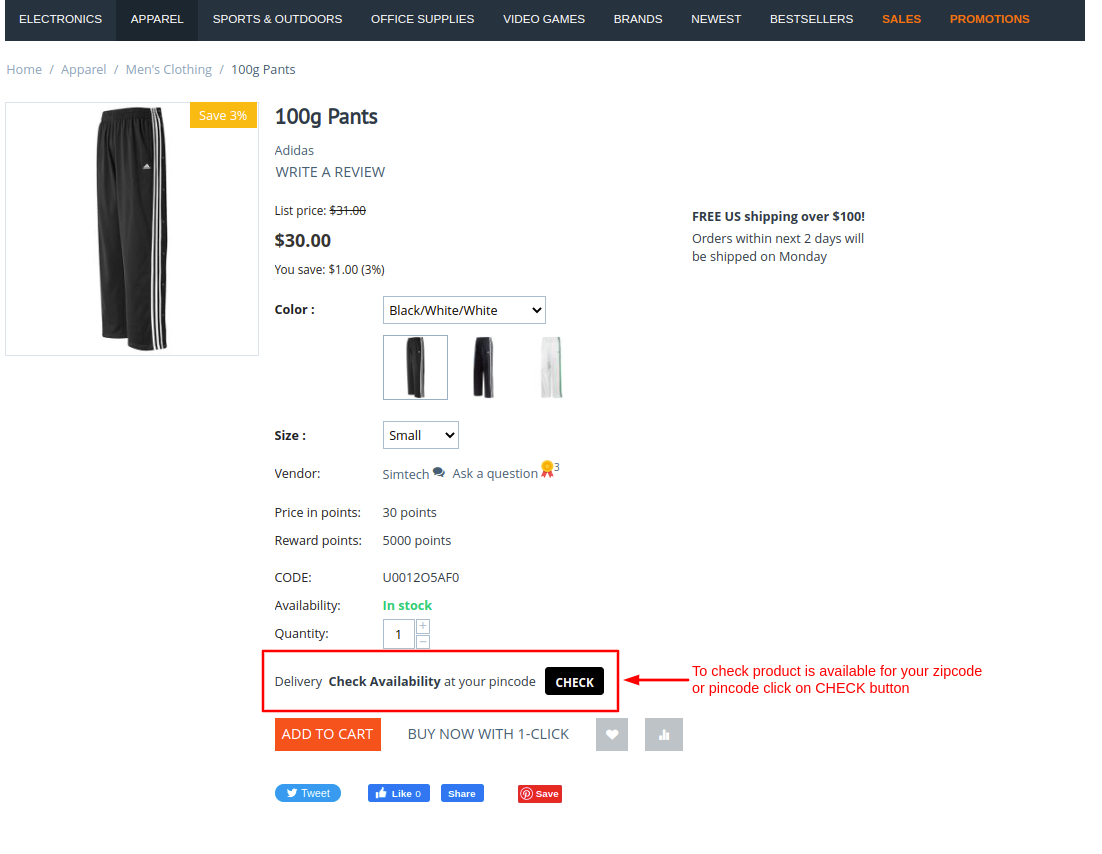Open the Size dropdown
This screenshot has height=854, width=1102.
[420, 435]
